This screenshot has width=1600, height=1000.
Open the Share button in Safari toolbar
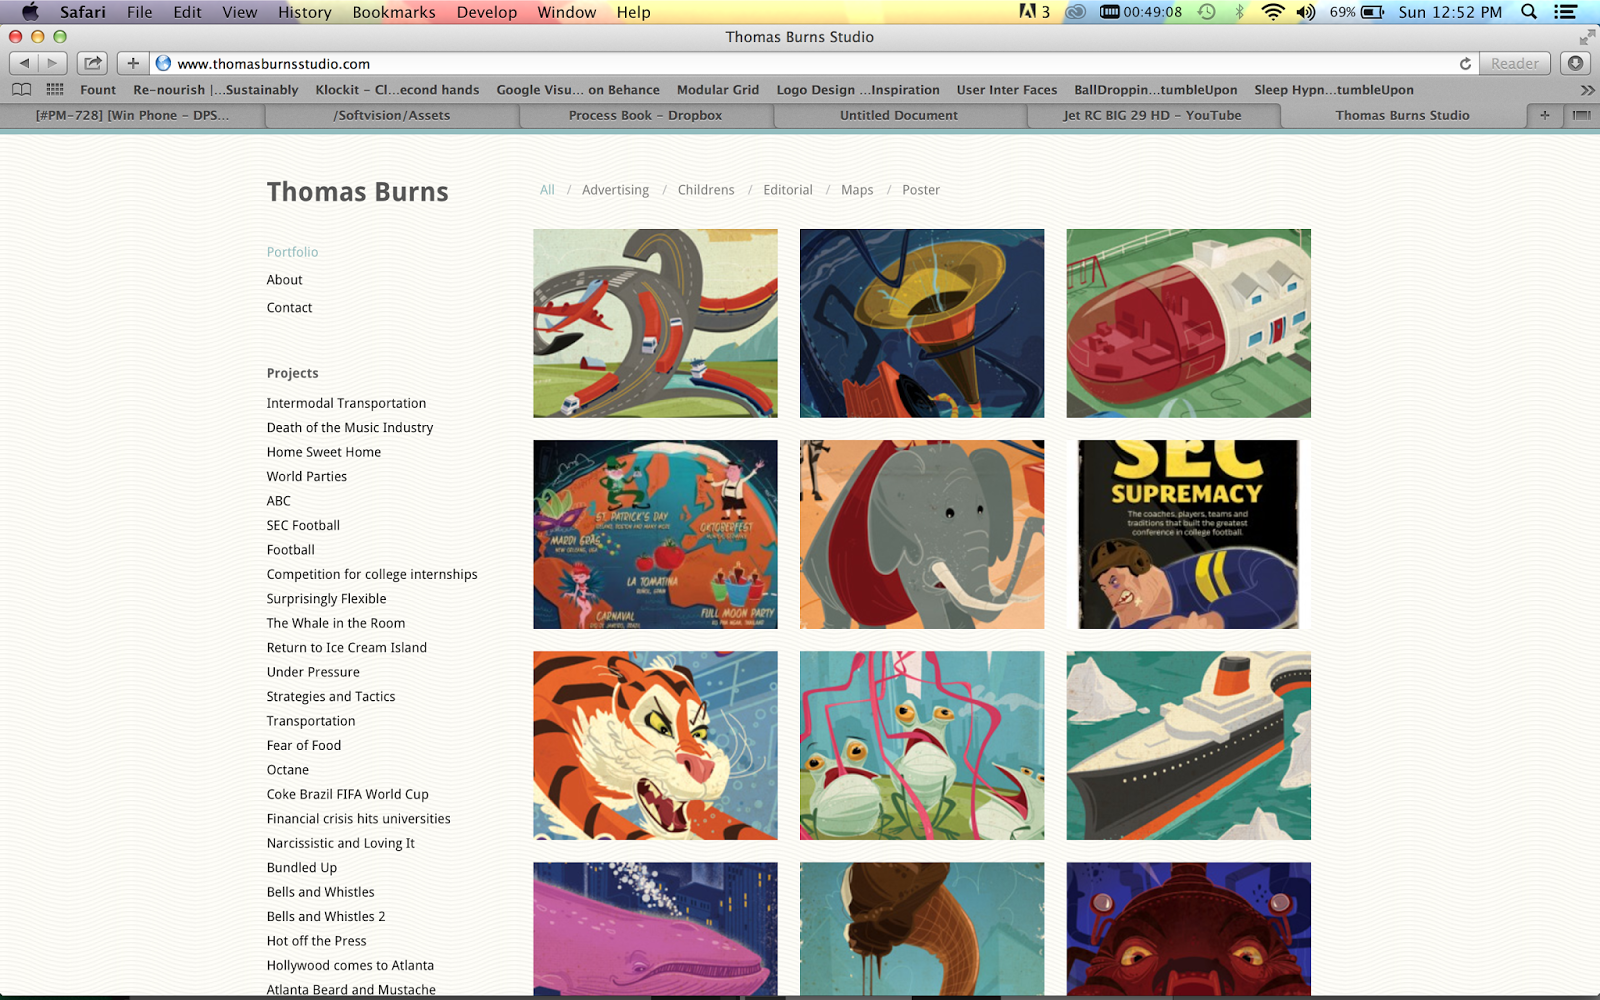92,63
